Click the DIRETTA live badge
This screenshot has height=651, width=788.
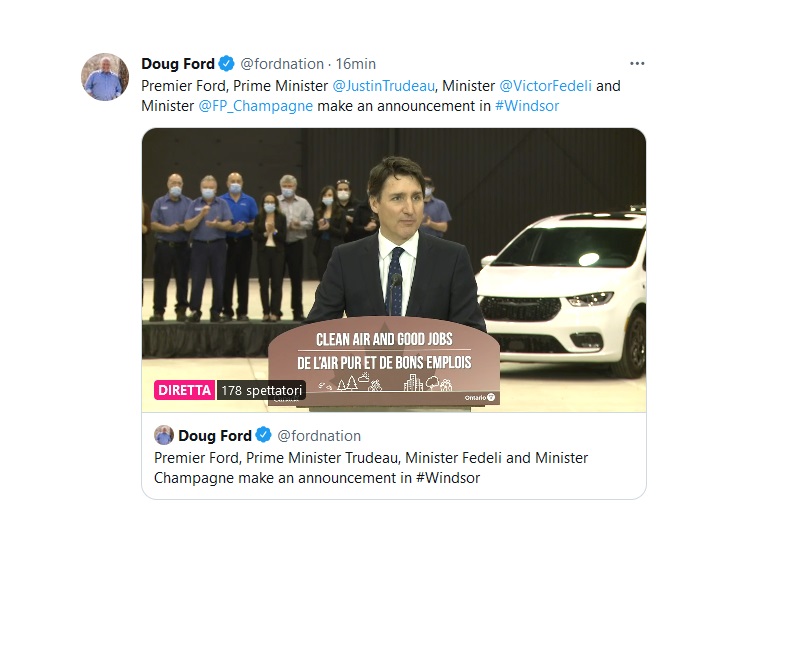184,390
